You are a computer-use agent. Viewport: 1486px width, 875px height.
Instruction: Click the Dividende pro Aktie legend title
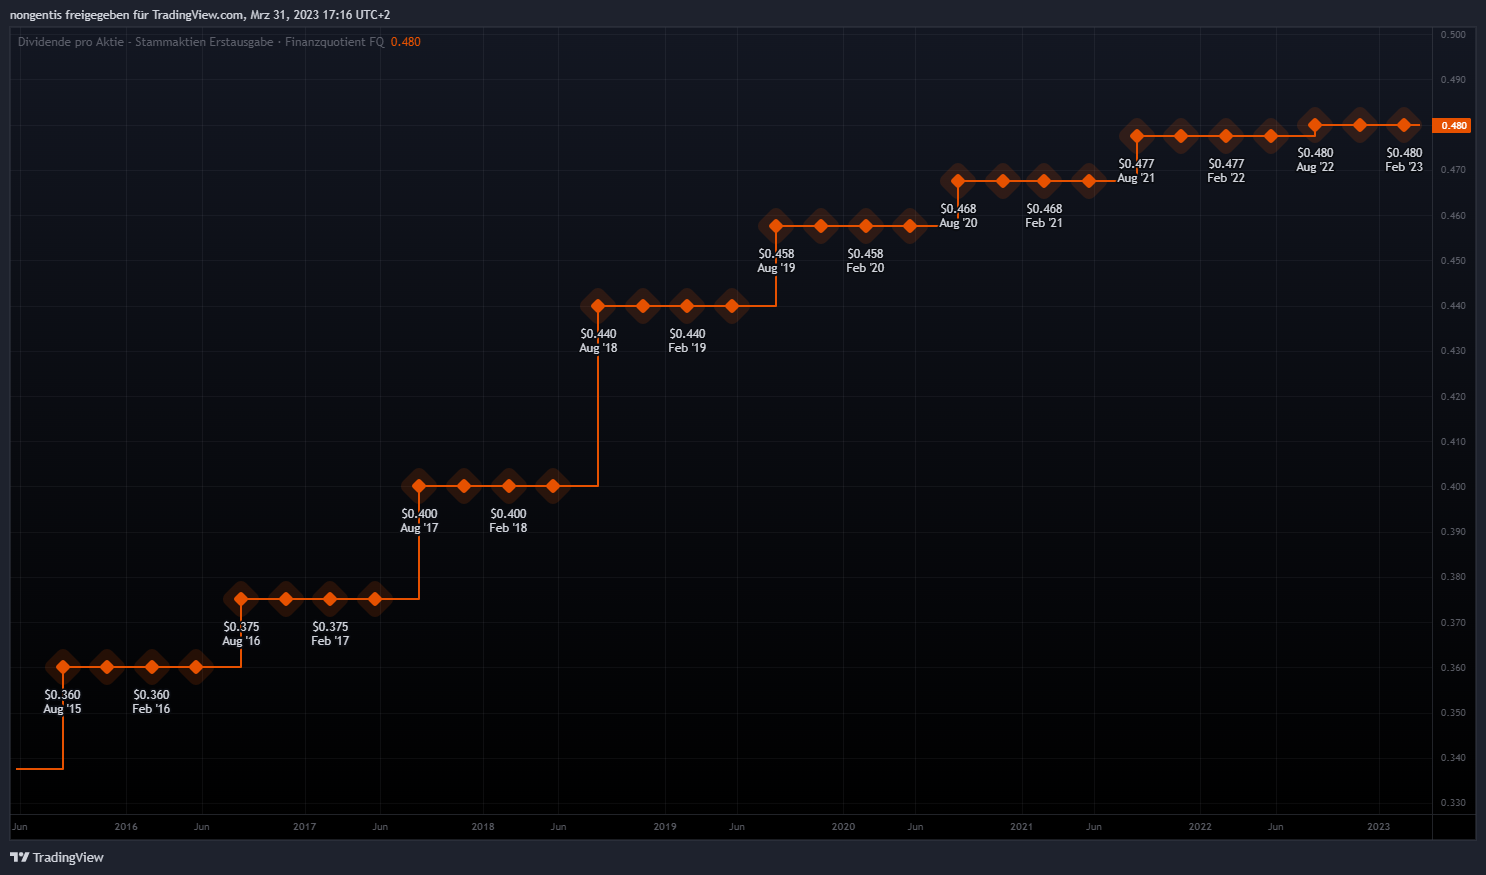click(x=71, y=42)
